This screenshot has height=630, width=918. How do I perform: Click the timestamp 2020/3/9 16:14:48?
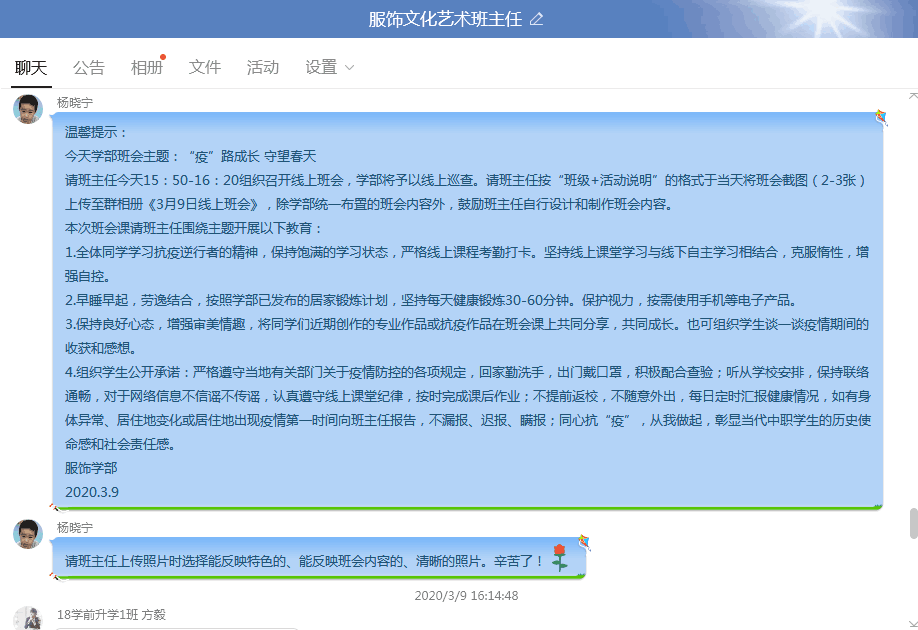pos(466,595)
